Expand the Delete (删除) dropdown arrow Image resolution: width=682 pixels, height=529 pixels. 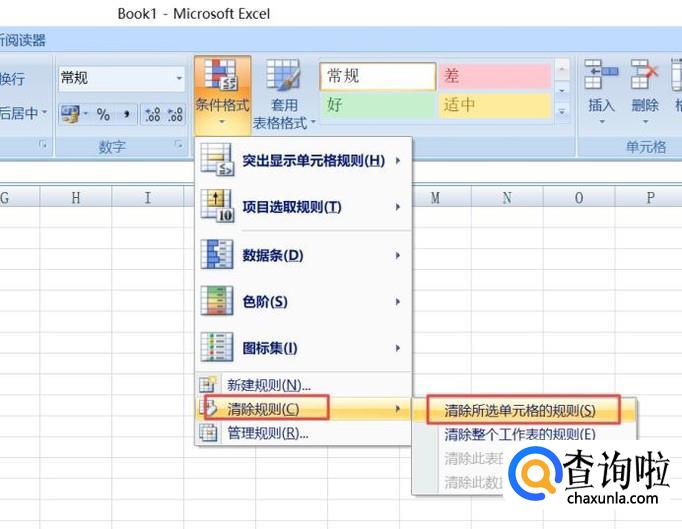click(645, 121)
